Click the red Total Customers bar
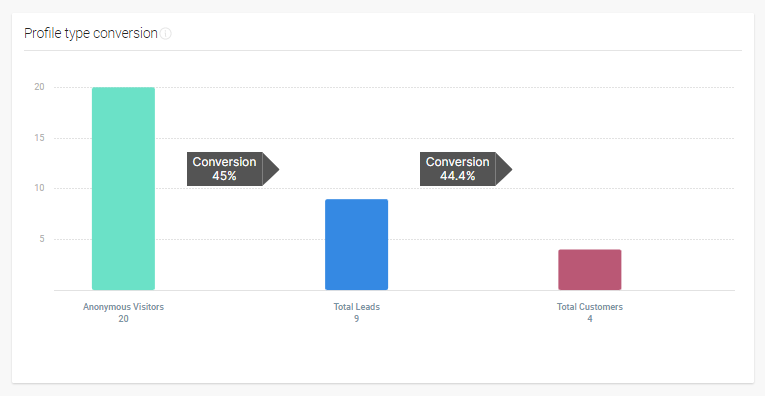Viewport: 765px width, 396px height. [590, 270]
